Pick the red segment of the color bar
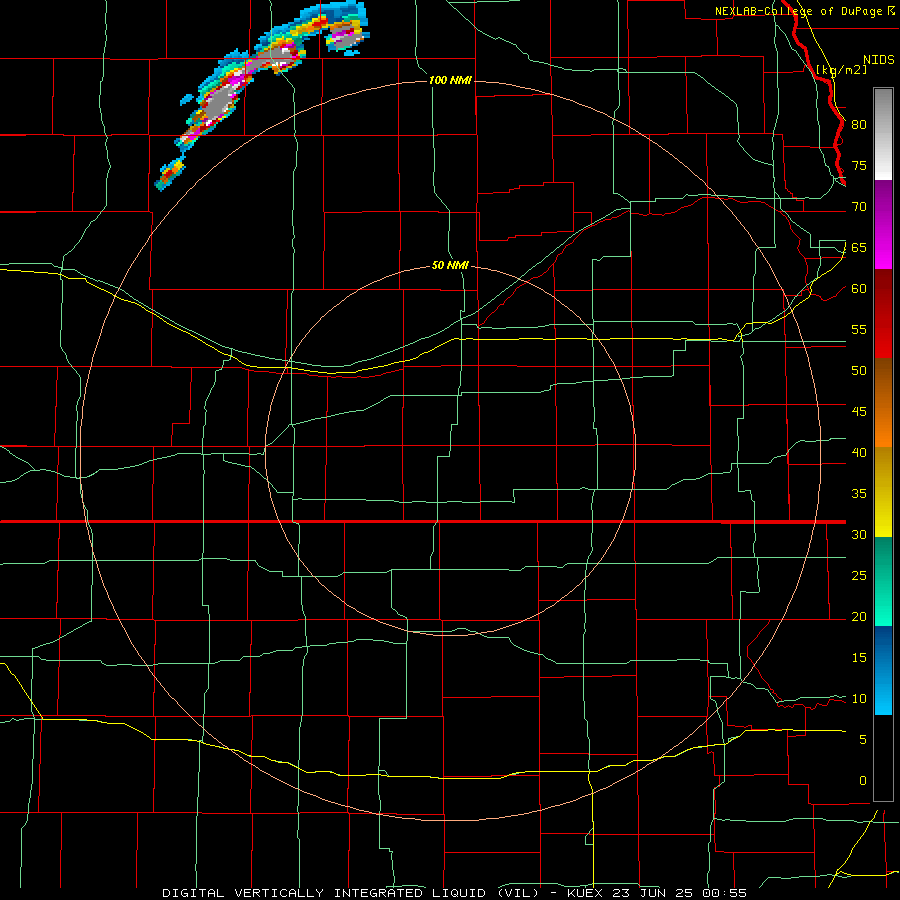Image resolution: width=900 pixels, height=900 pixels. (x=883, y=314)
